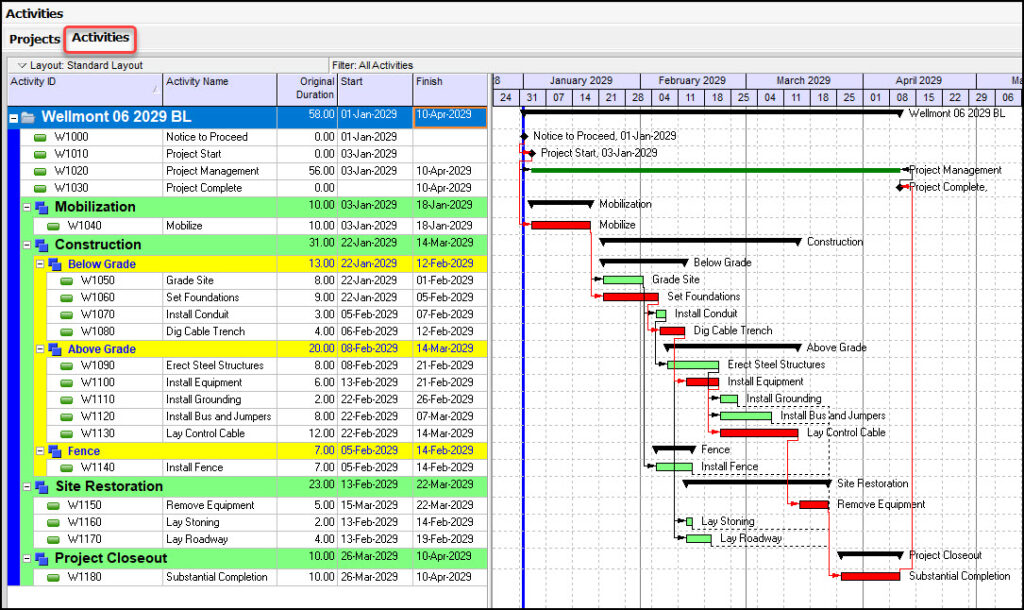Click the green Project Management Gantt bar

[x=716, y=170]
